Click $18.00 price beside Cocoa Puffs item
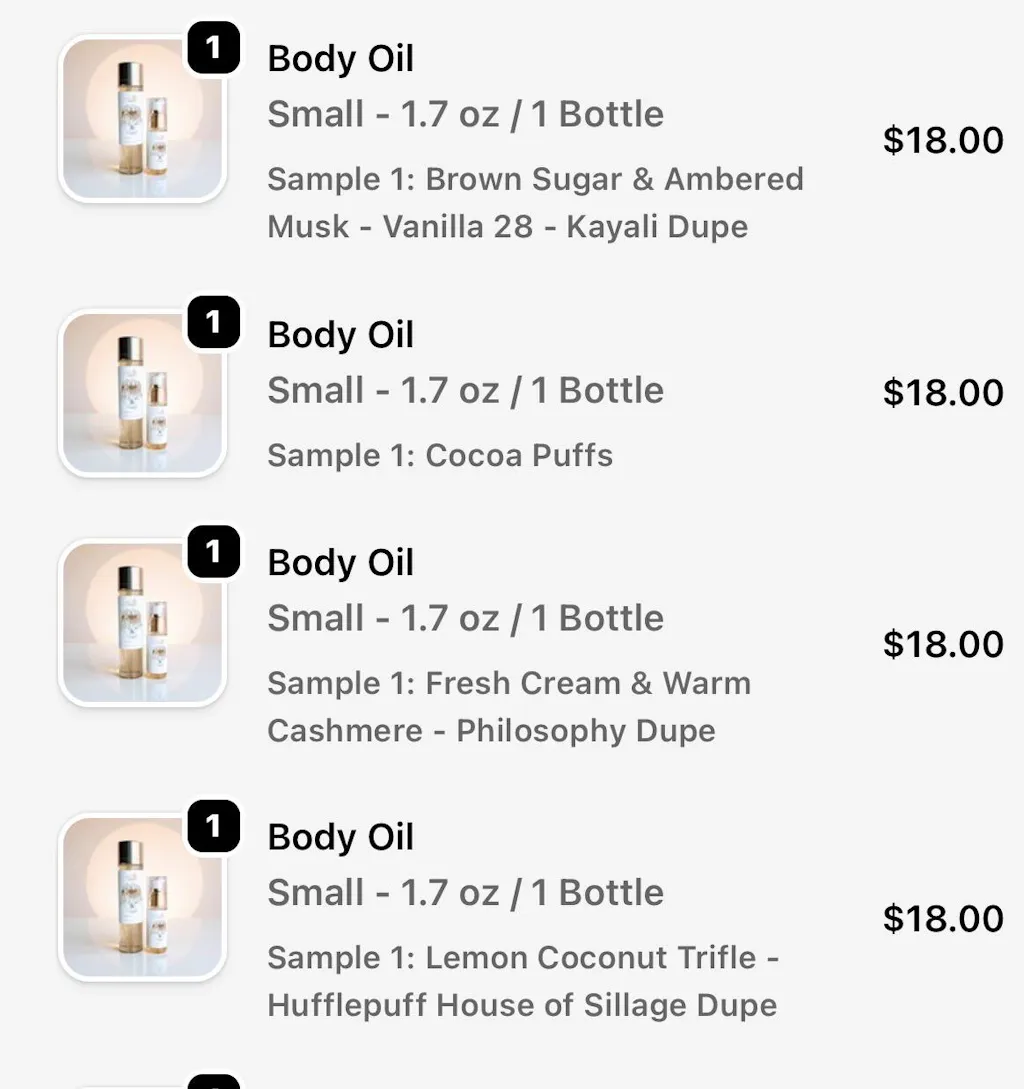 click(942, 393)
